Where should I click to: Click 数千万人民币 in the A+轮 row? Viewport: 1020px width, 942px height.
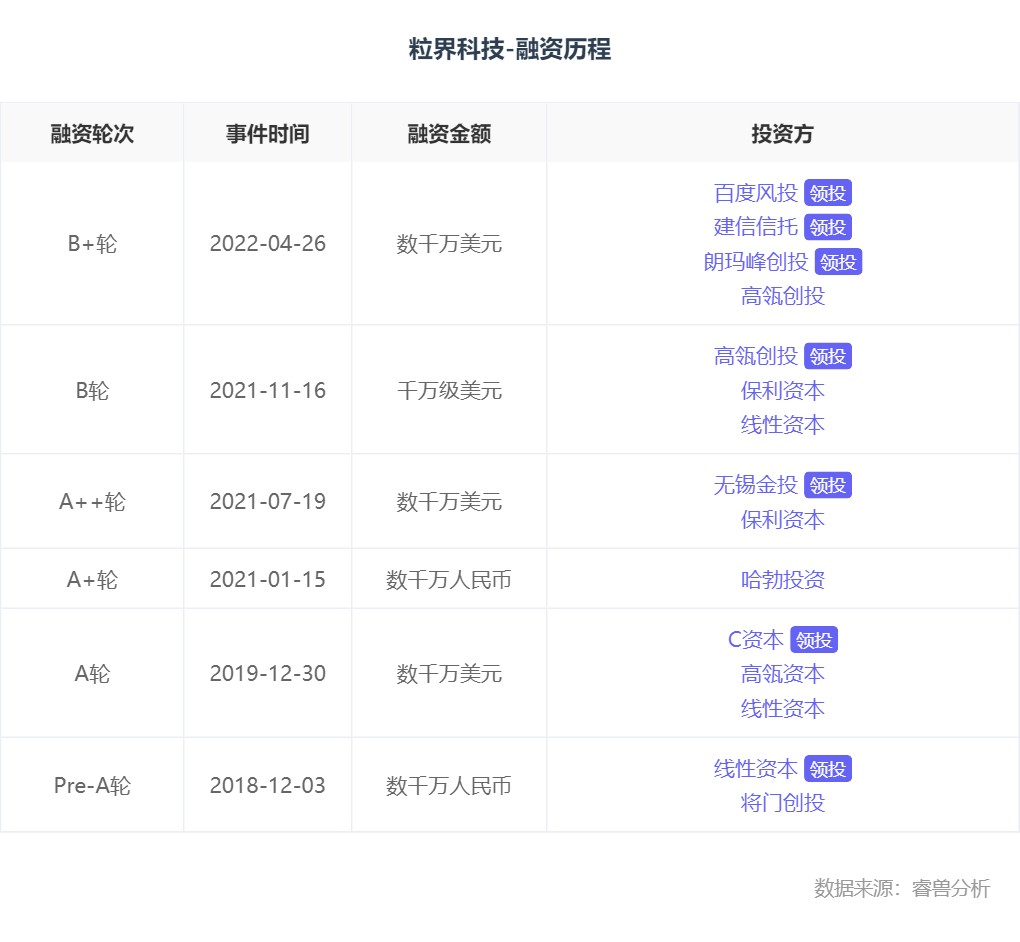pyautogui.click(x=449, y=580)
